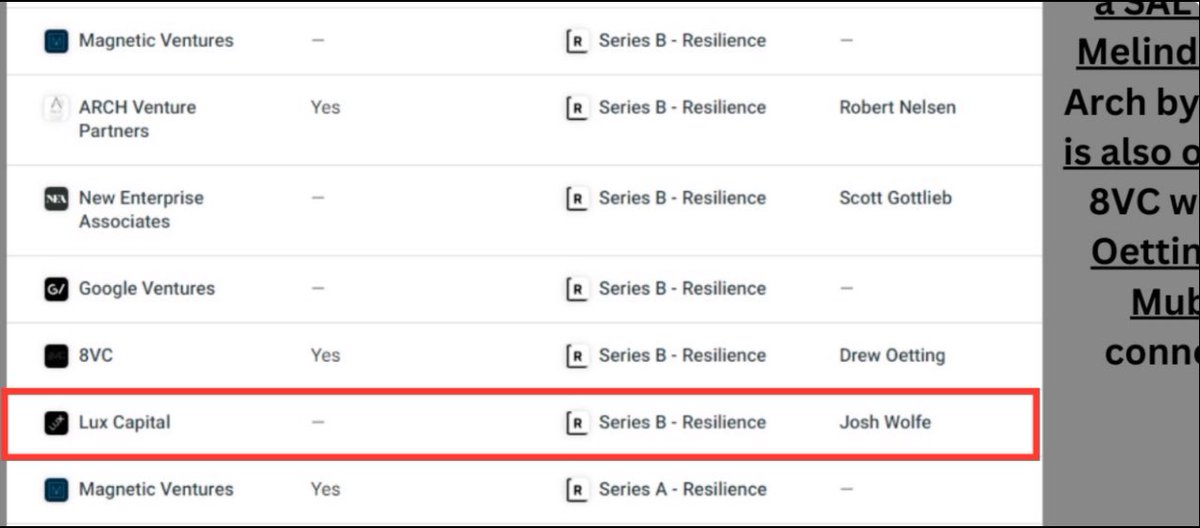Click Resilience R icon in ARCH row
This screenshot has height=528, width=1200.
point(576,108)
